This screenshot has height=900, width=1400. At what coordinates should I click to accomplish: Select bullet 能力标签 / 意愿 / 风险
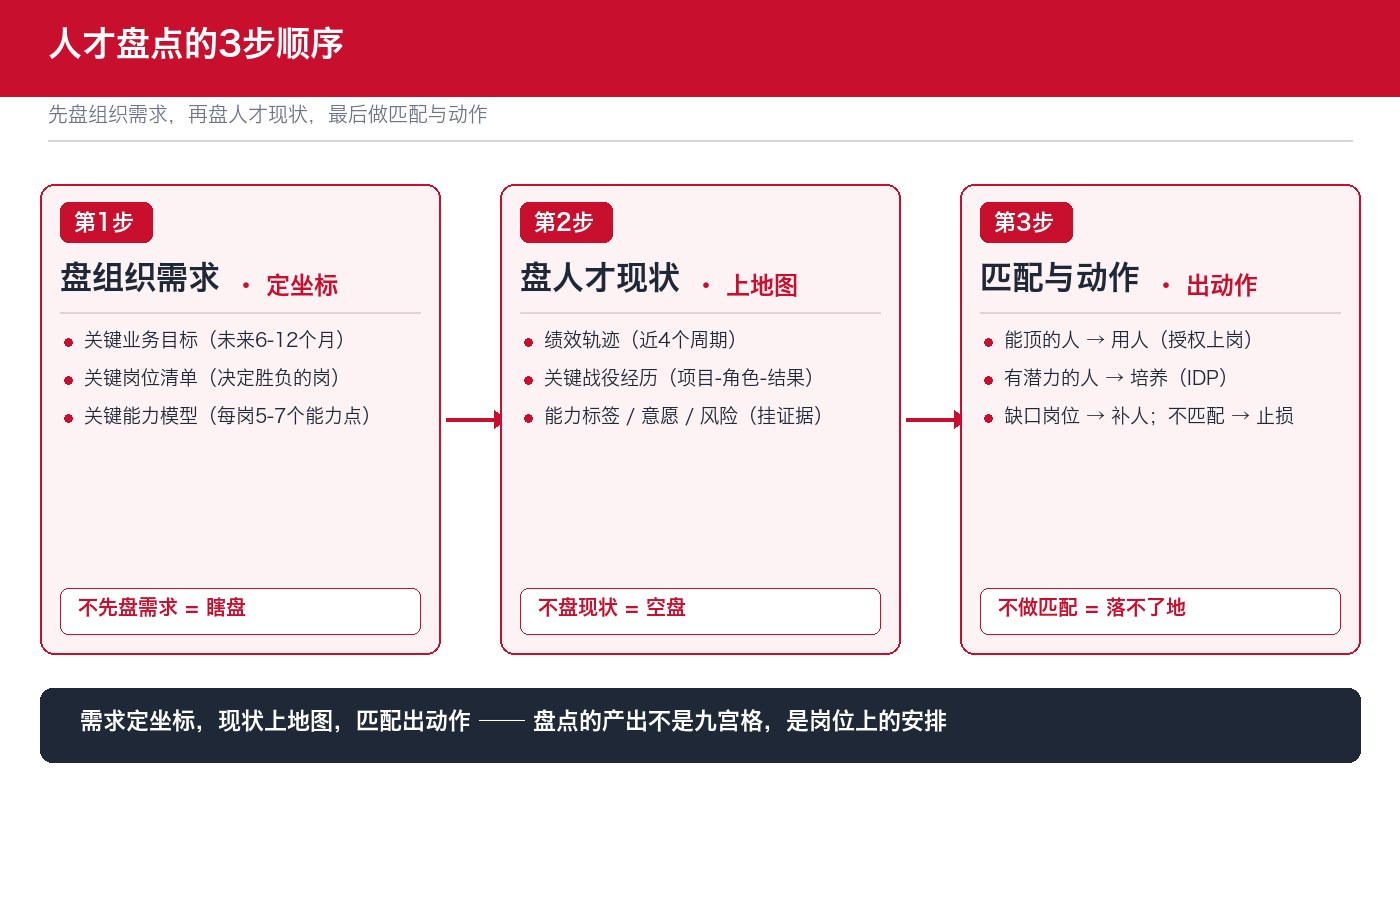[x=673, y=416]
